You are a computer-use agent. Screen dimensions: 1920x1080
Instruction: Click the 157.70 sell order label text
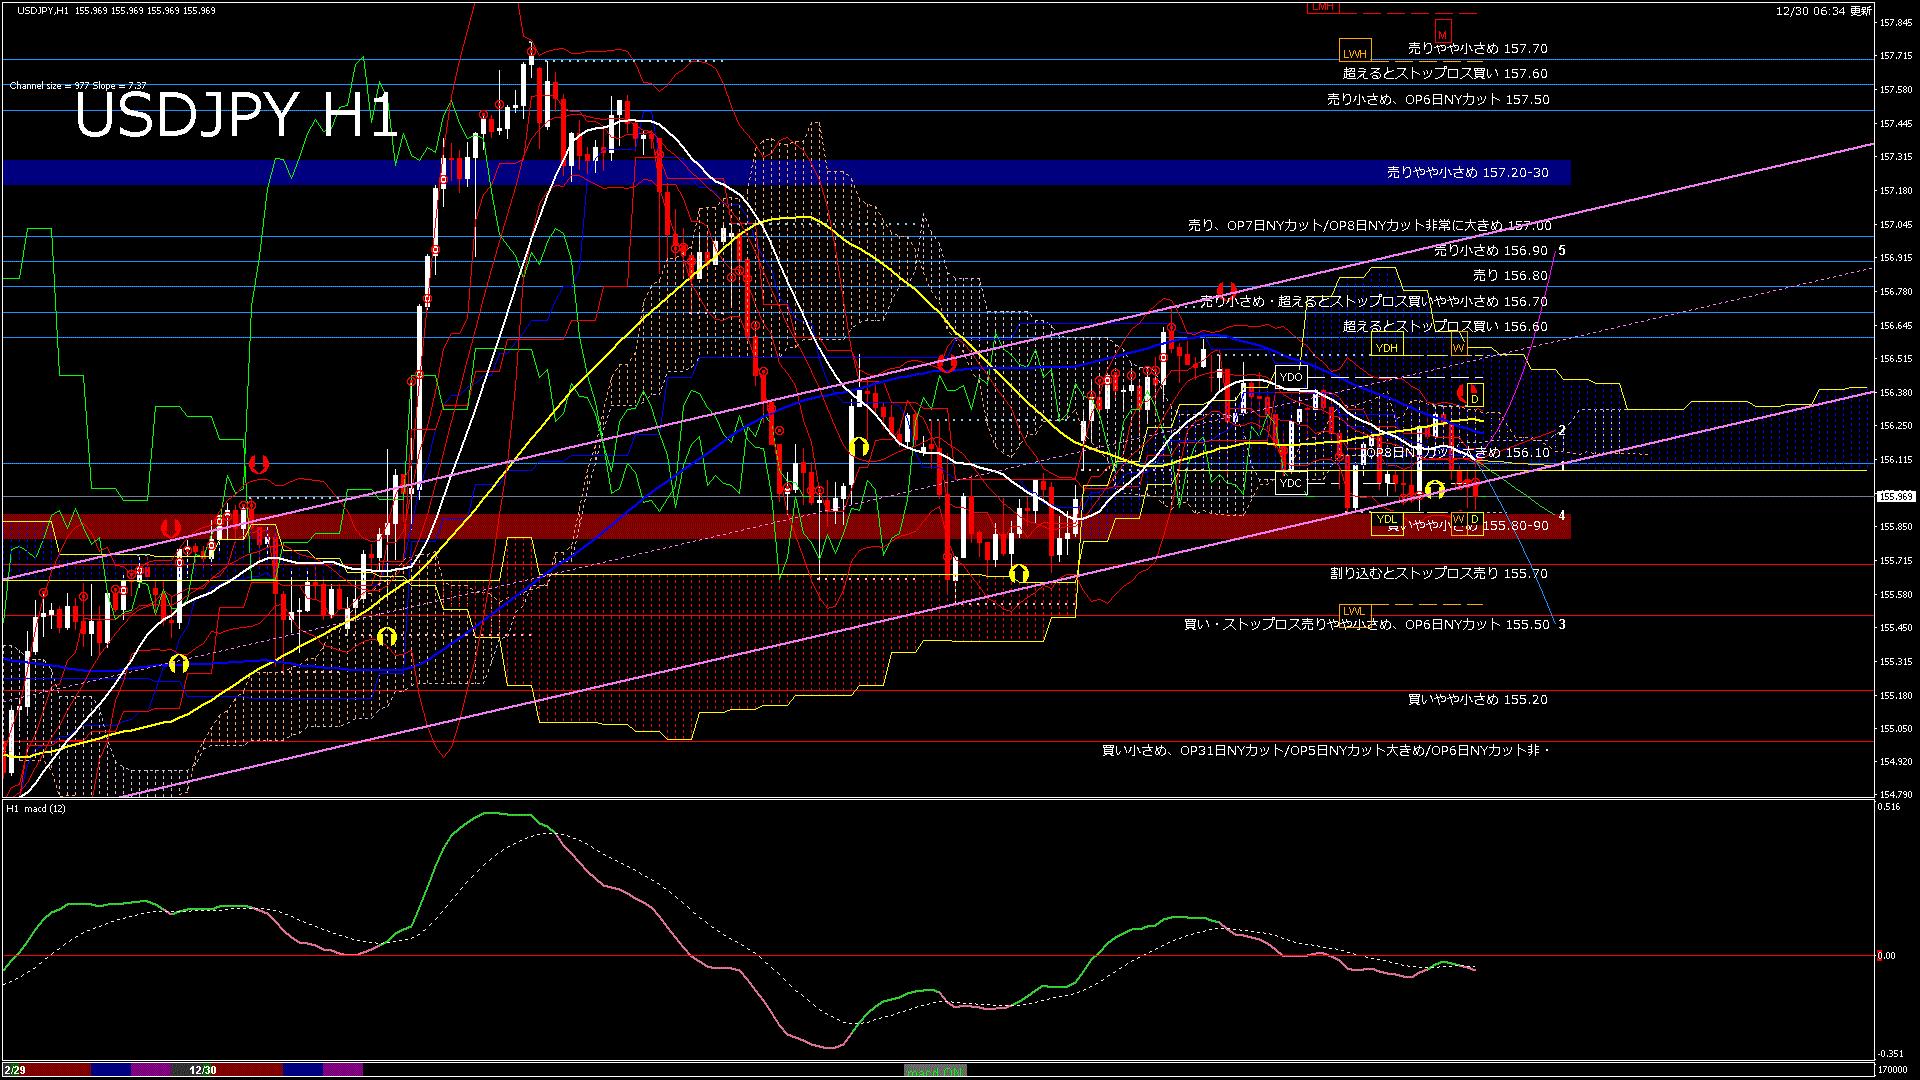pyautogui.click(x=1477, y=48)
